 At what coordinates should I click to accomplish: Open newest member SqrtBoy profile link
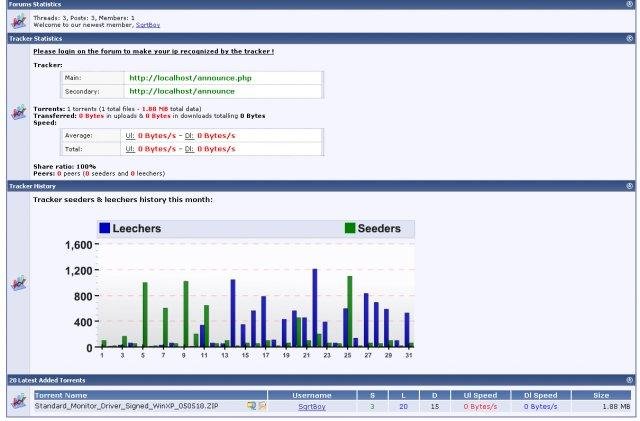tap(148, 25)
